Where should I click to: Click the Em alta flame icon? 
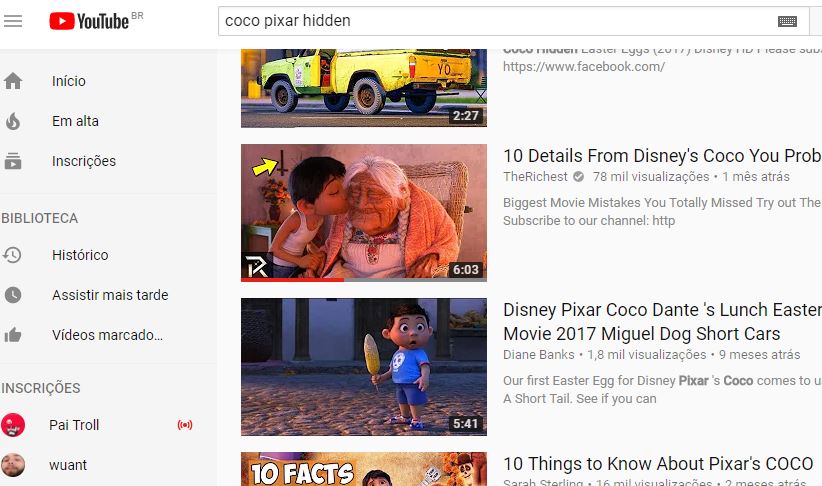pyautogui.click(x=13, y=121)
